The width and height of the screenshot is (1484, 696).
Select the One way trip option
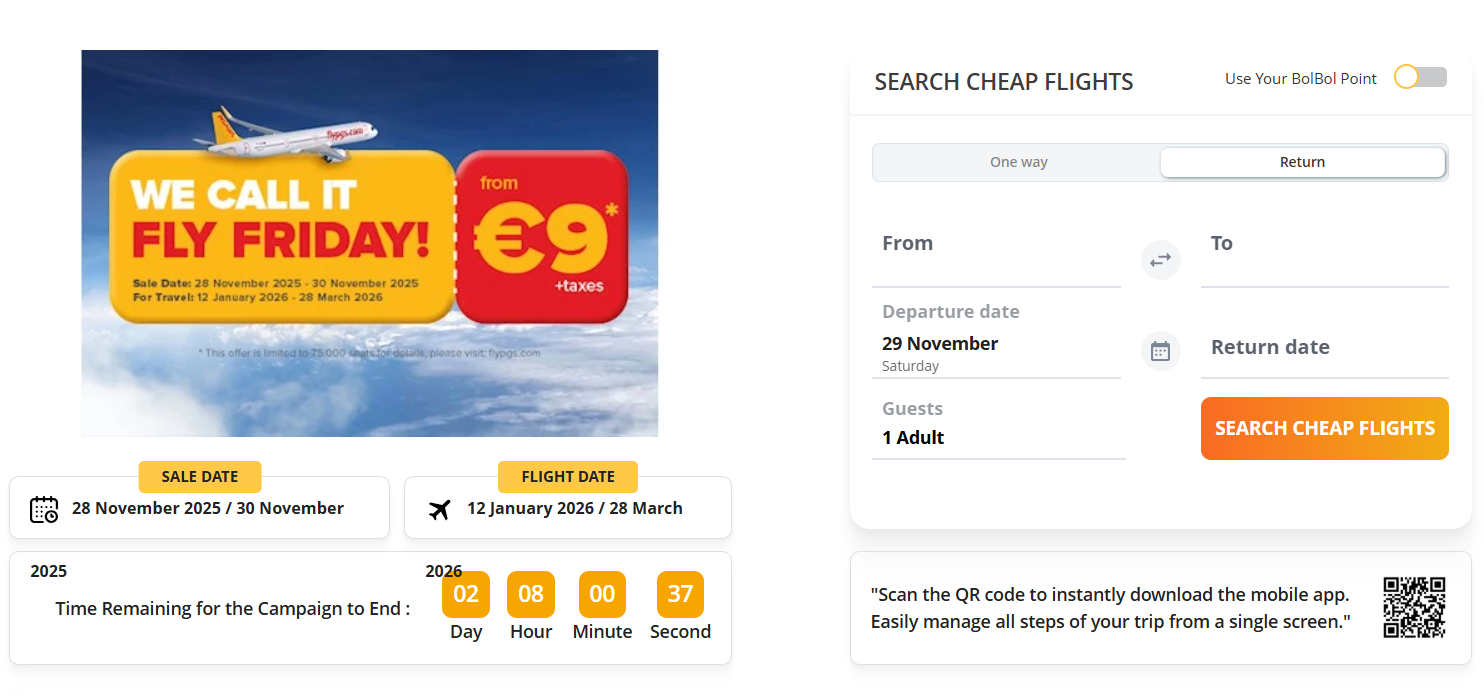coord(1018,162)
